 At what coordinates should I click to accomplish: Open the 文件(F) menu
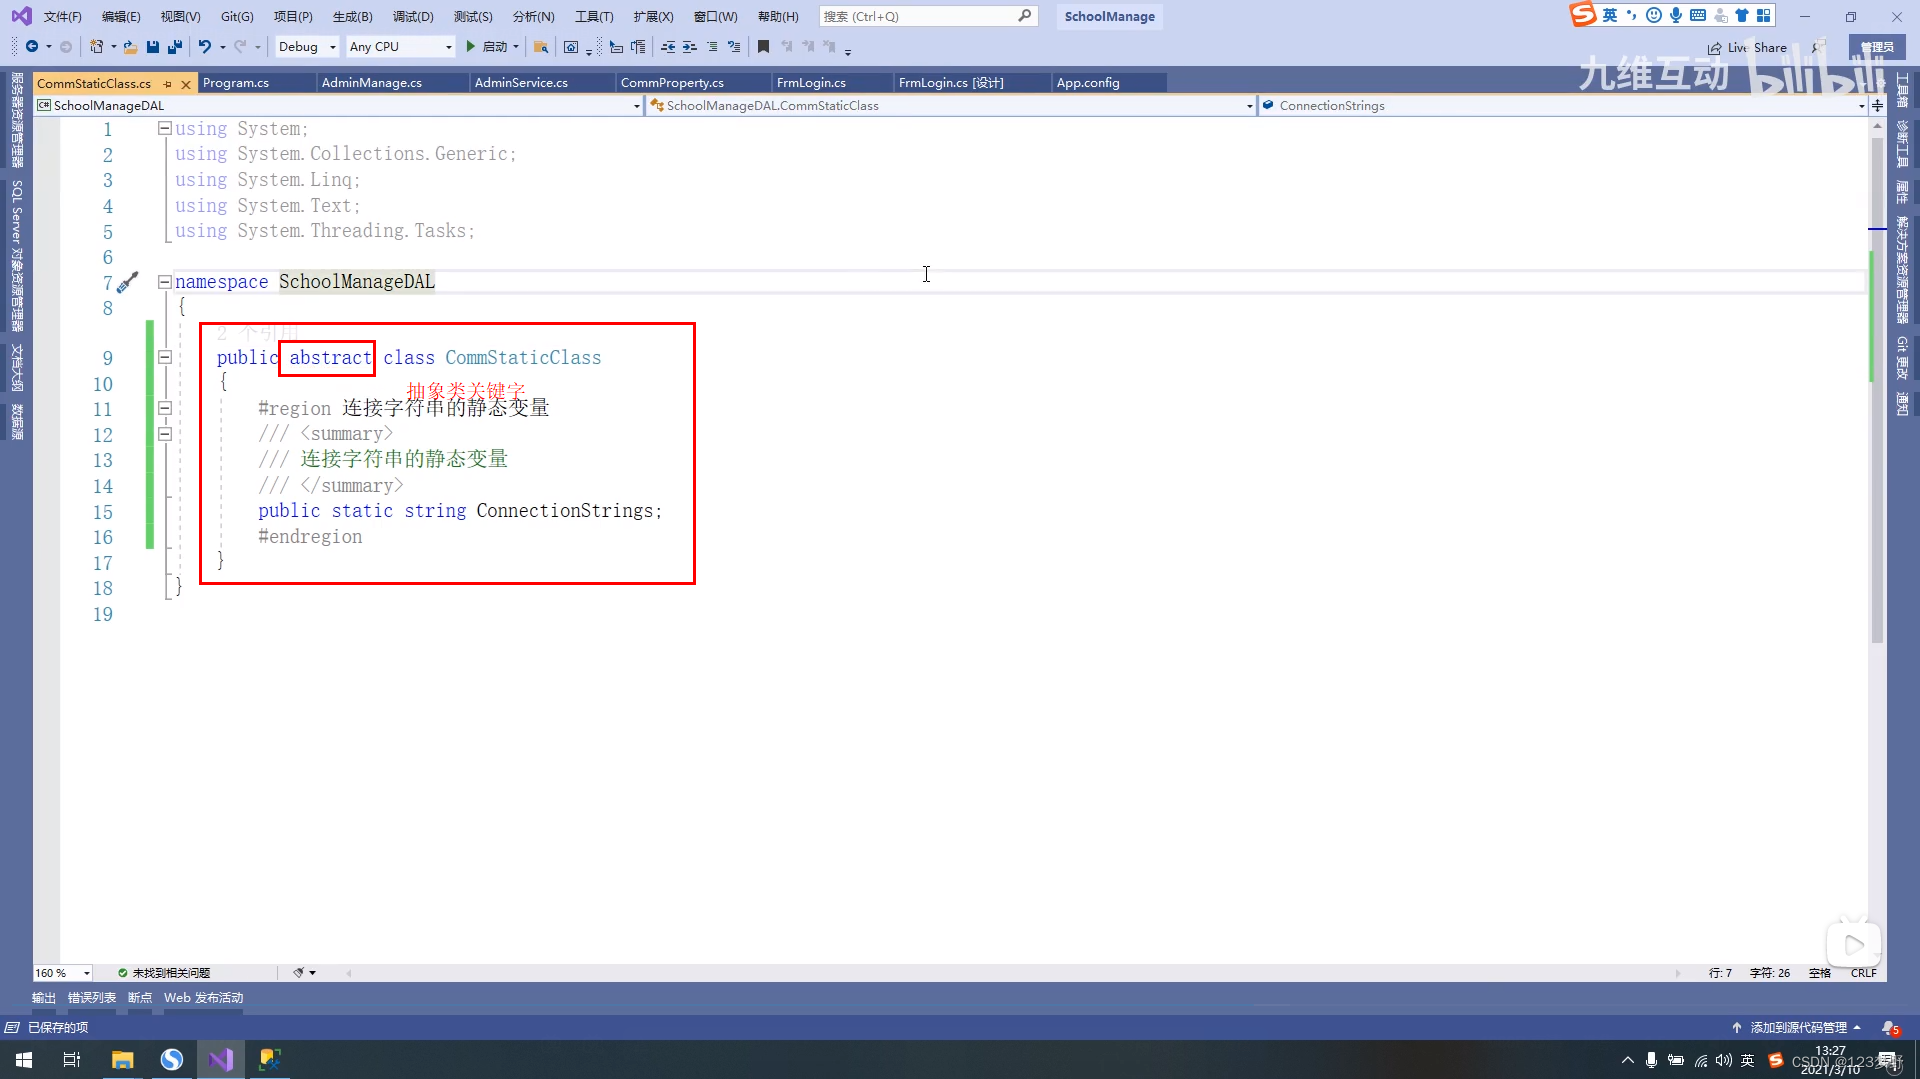pos(62,16)
